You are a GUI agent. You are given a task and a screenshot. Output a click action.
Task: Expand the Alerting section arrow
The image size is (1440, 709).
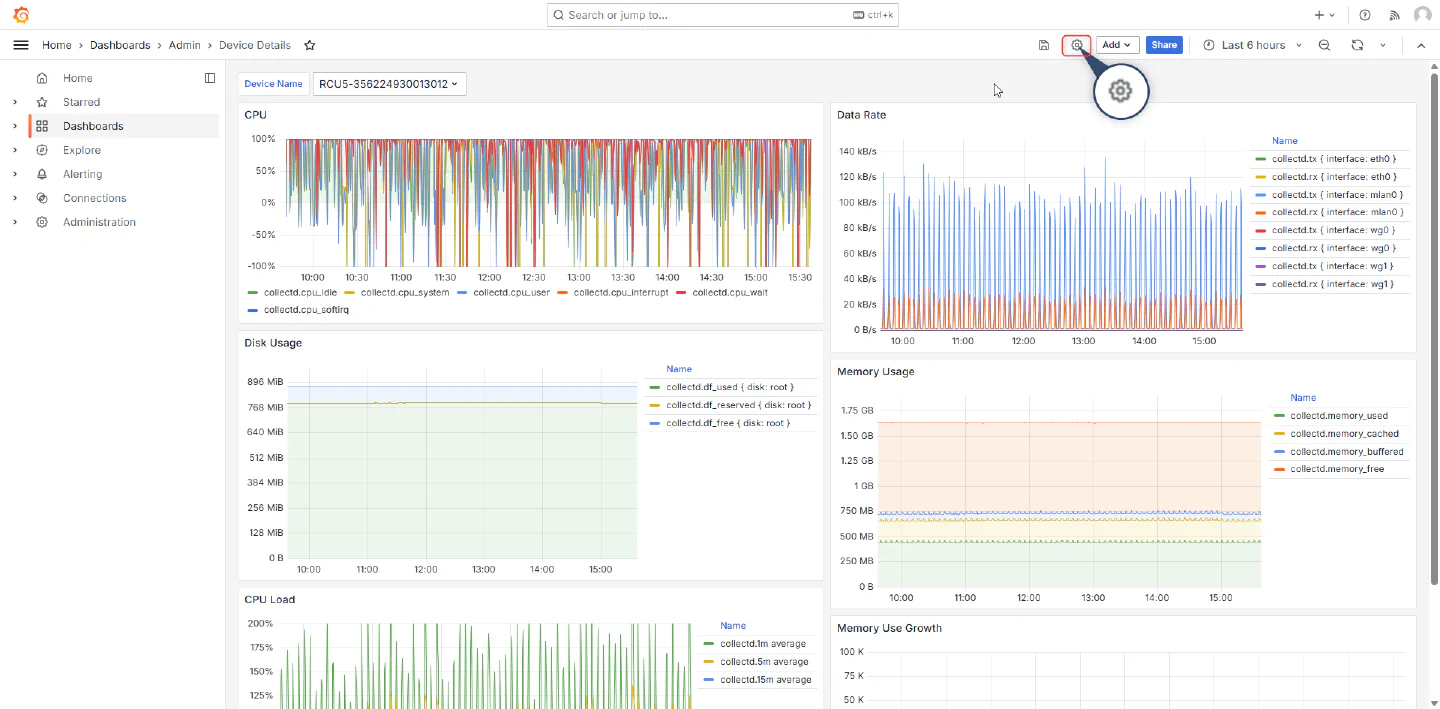[14, 174]
